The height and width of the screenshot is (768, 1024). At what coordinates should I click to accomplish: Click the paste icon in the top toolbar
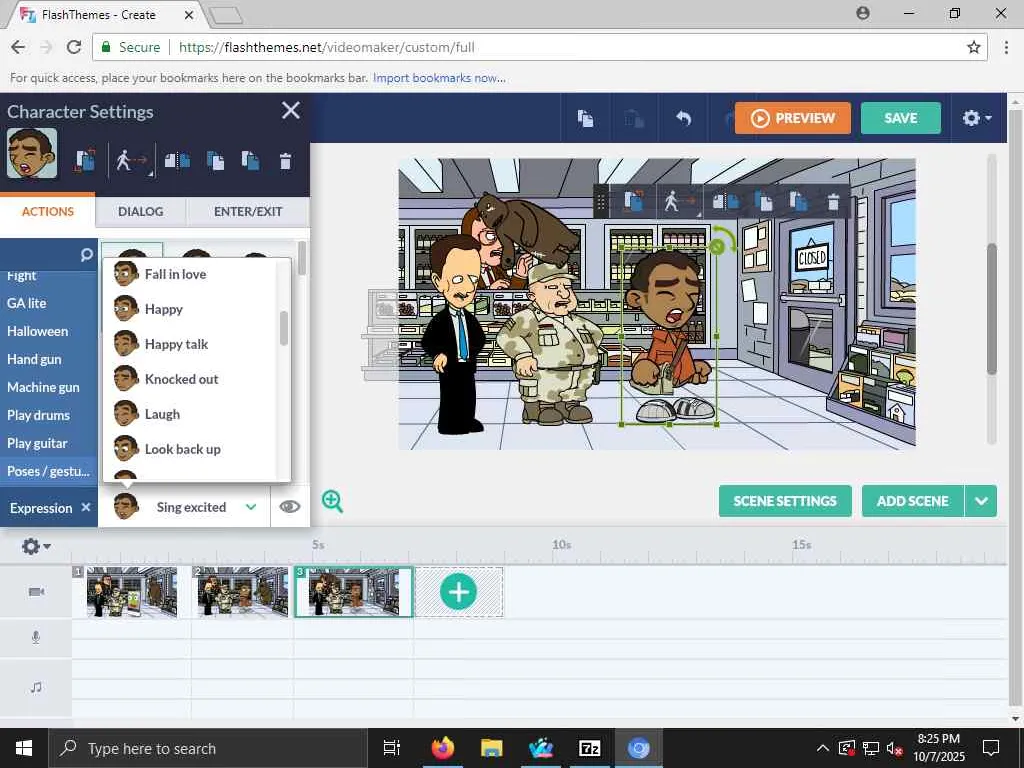633,118
